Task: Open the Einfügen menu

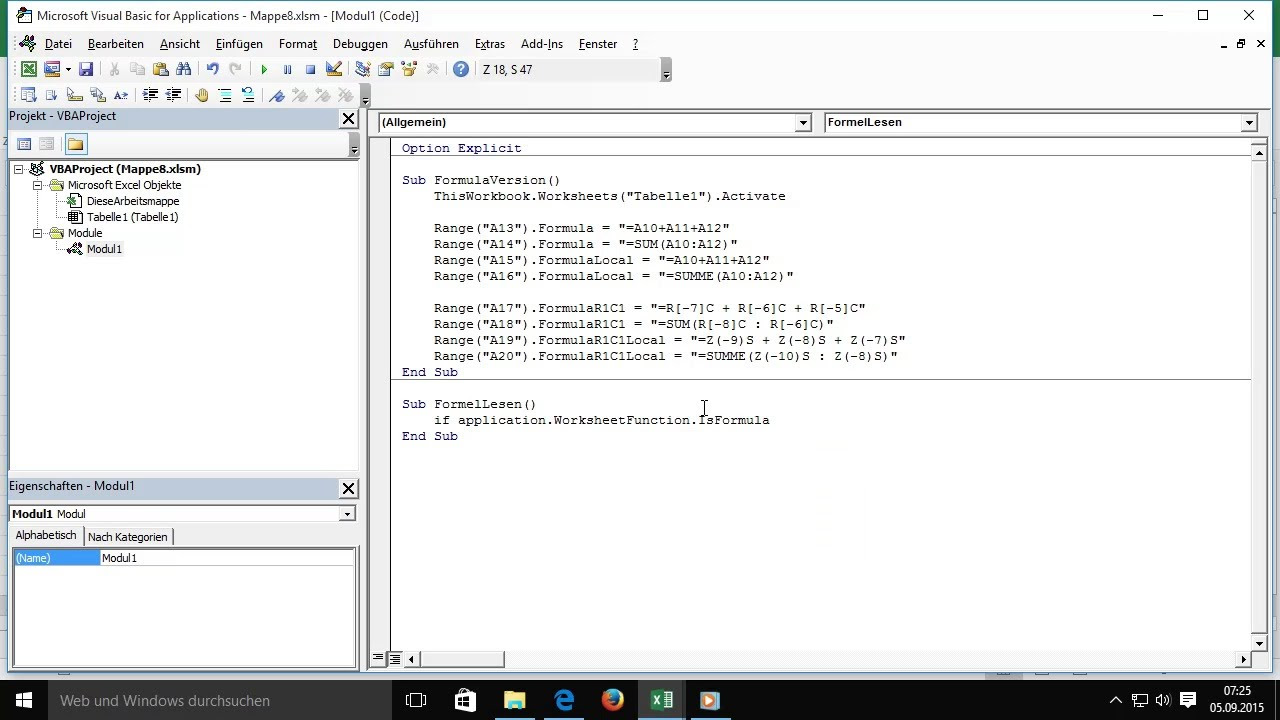Action: point(239,44)
